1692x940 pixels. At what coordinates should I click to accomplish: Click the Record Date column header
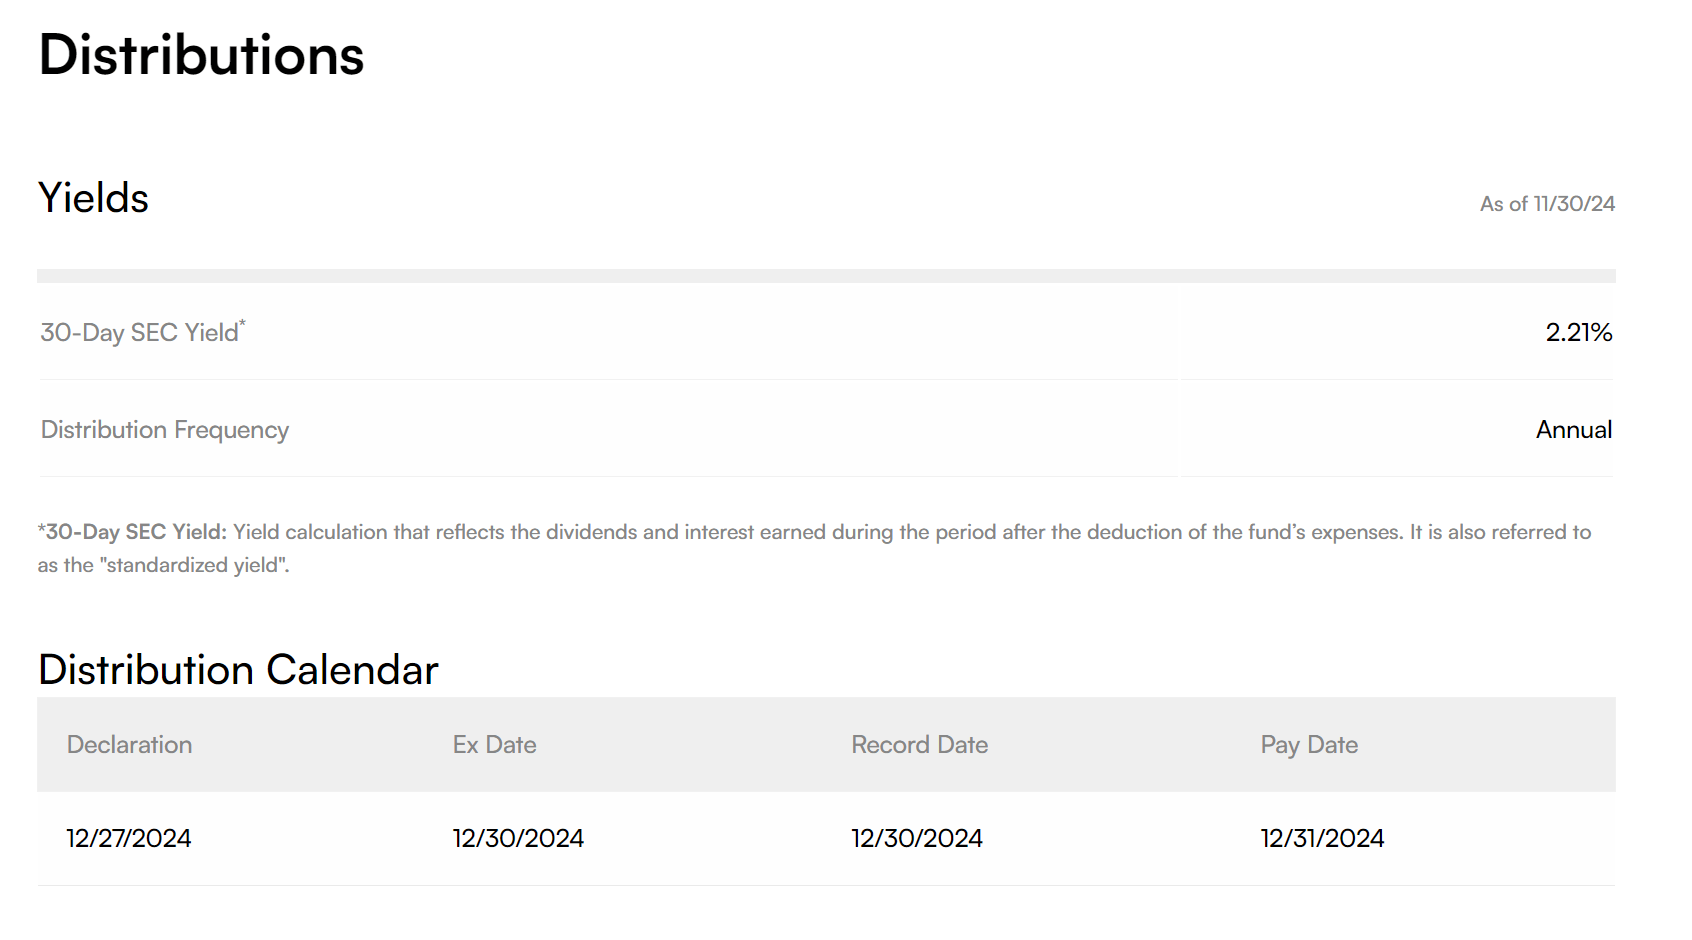[x=919, y=745]
